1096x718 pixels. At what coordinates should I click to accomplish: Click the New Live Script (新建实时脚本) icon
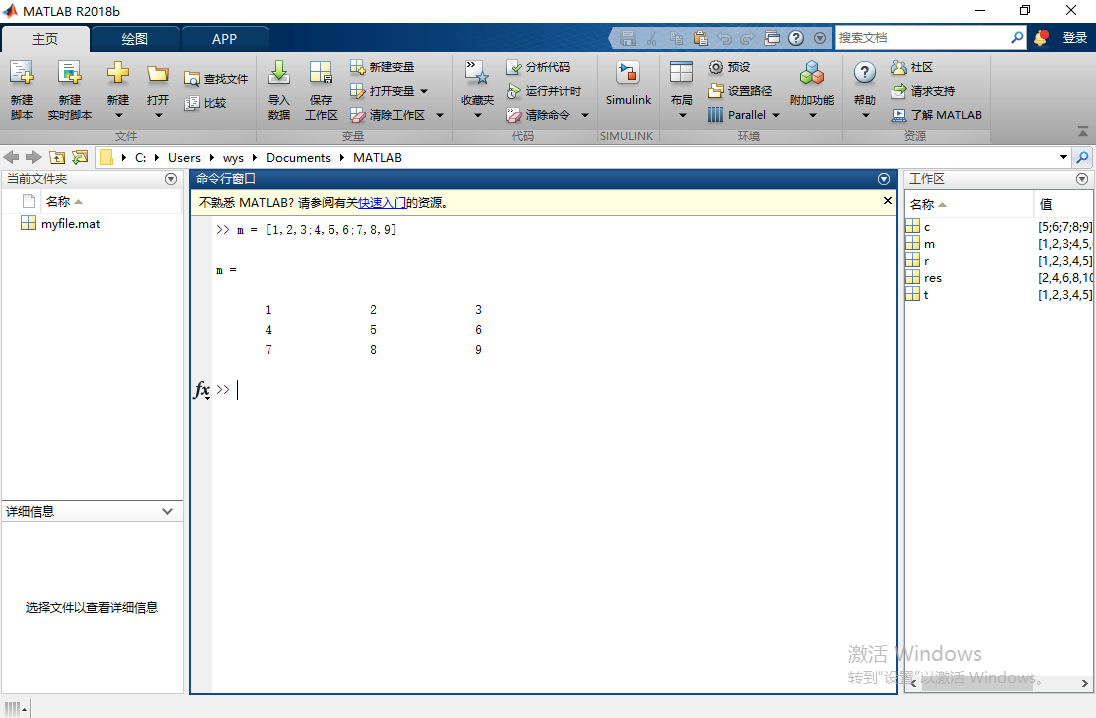tap(69, 73)
